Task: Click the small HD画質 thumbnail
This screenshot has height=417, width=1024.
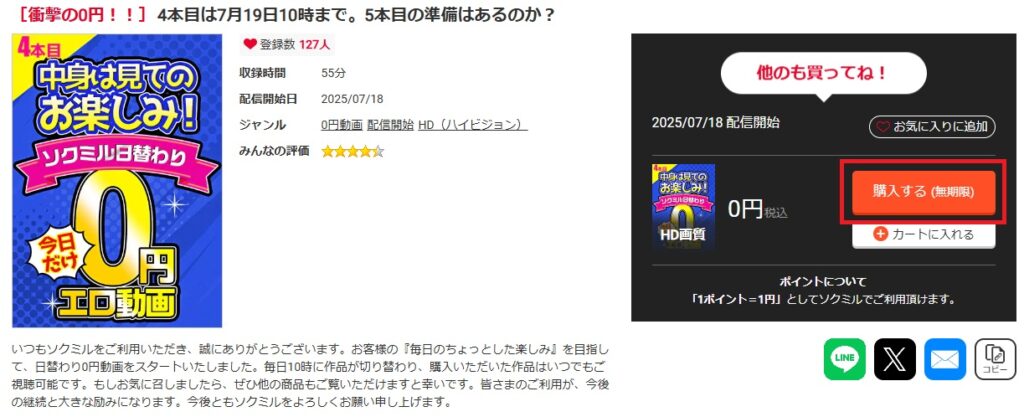Action: coord(683,206)
